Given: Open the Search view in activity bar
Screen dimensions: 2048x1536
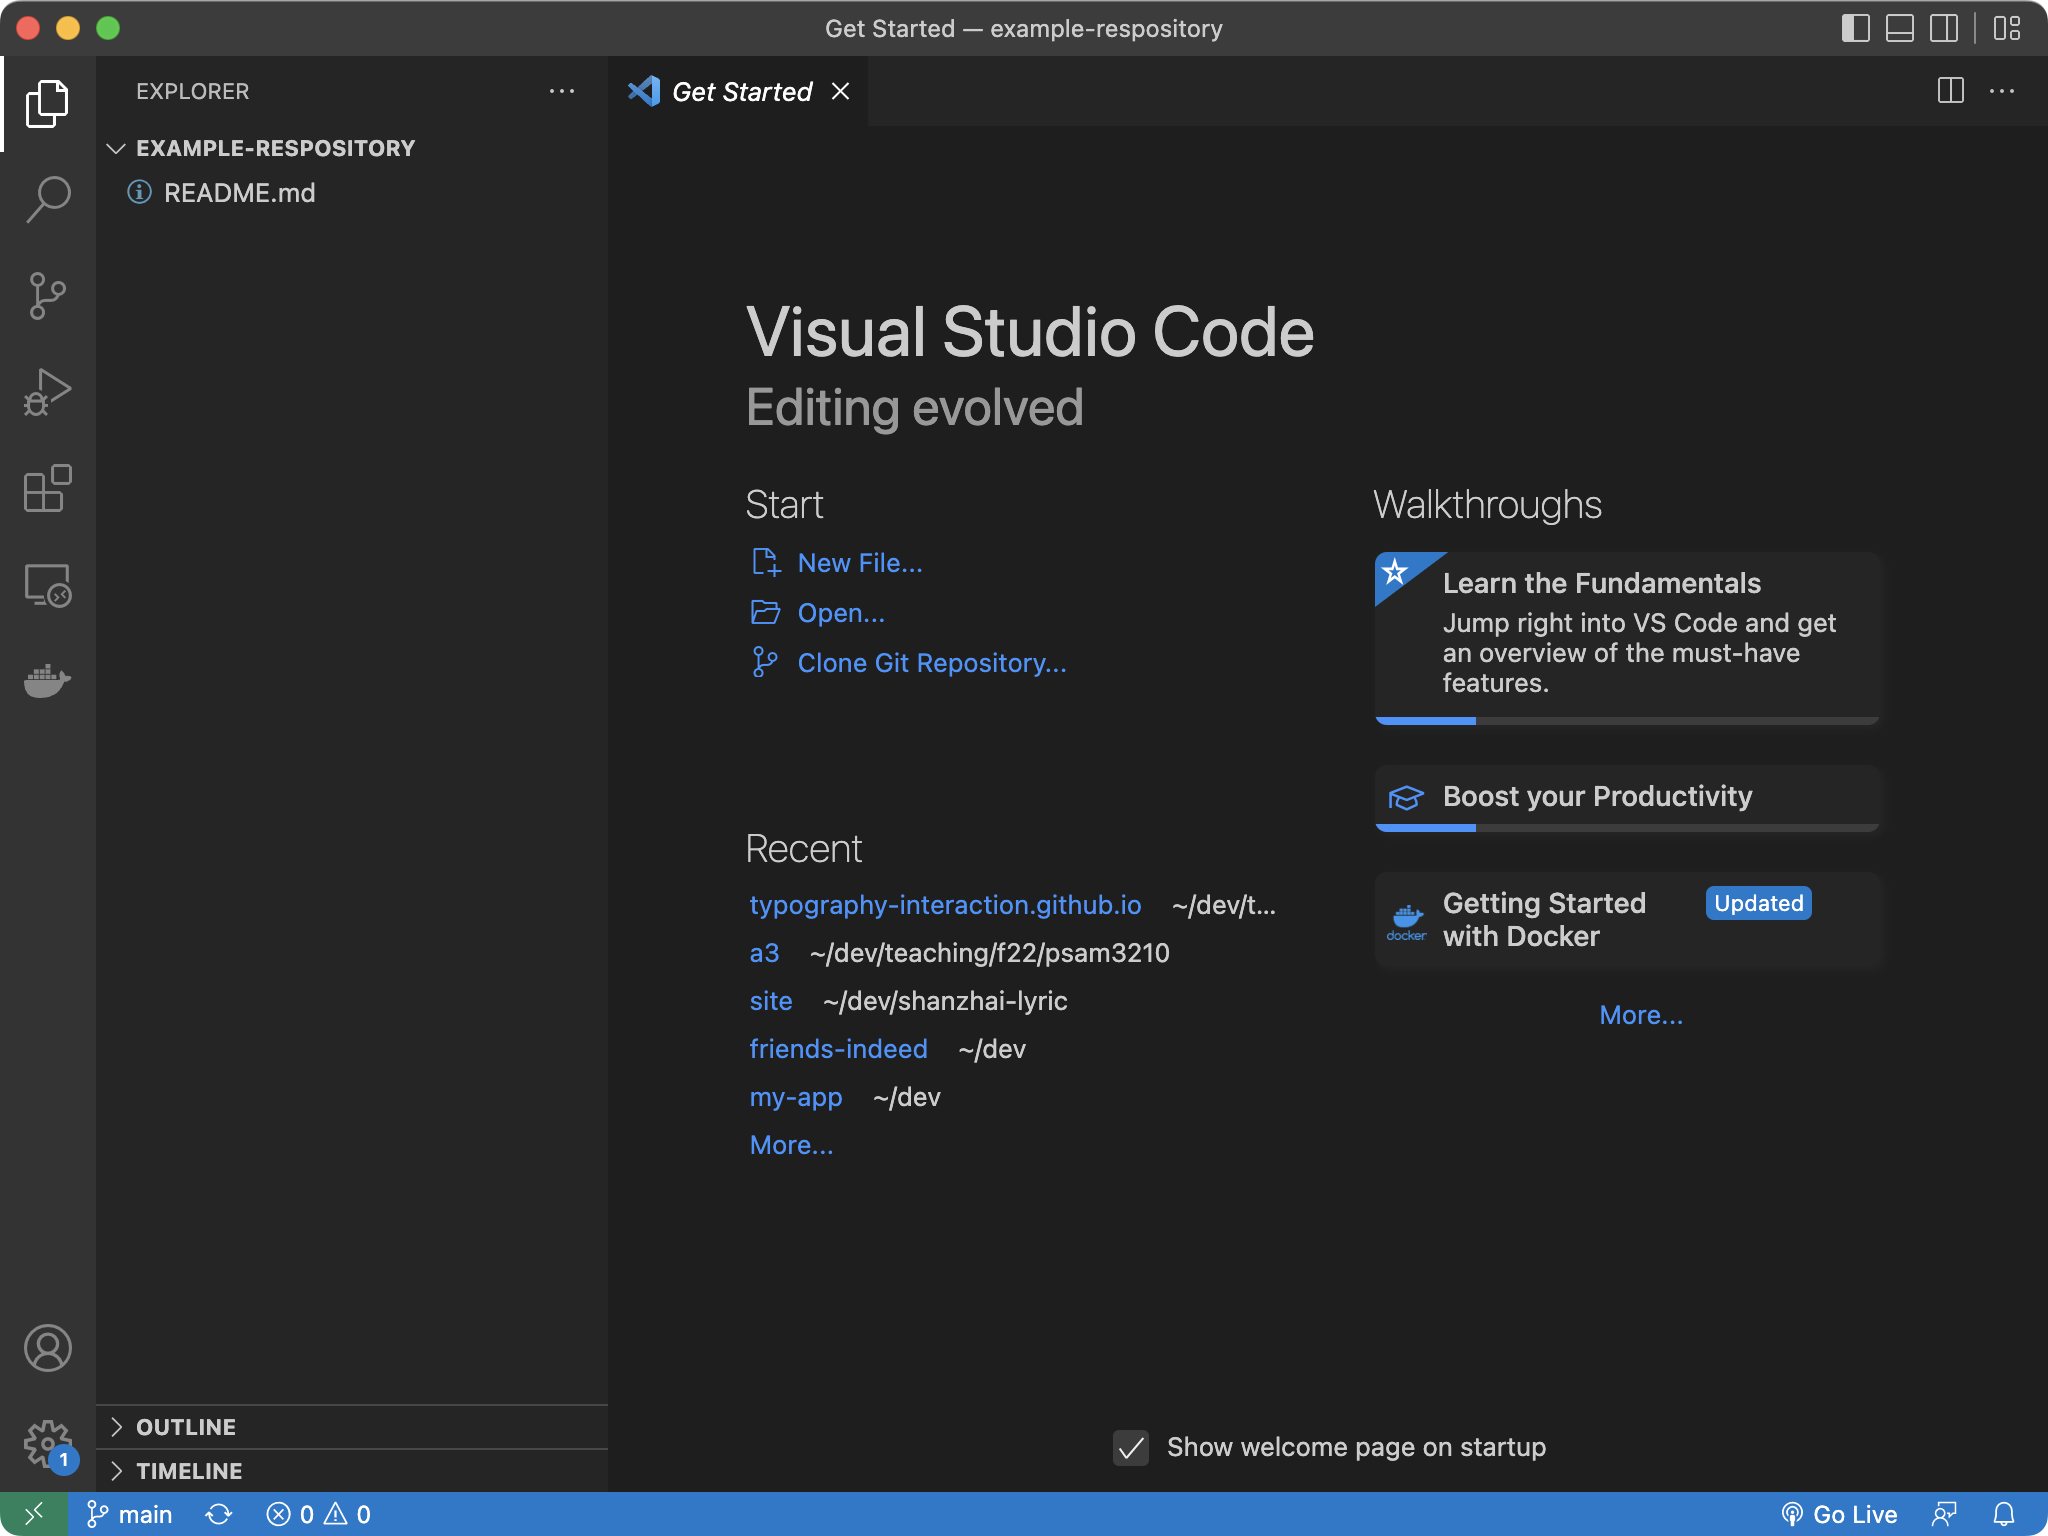Looking at the screenshot, I should [x=47, y=199].
